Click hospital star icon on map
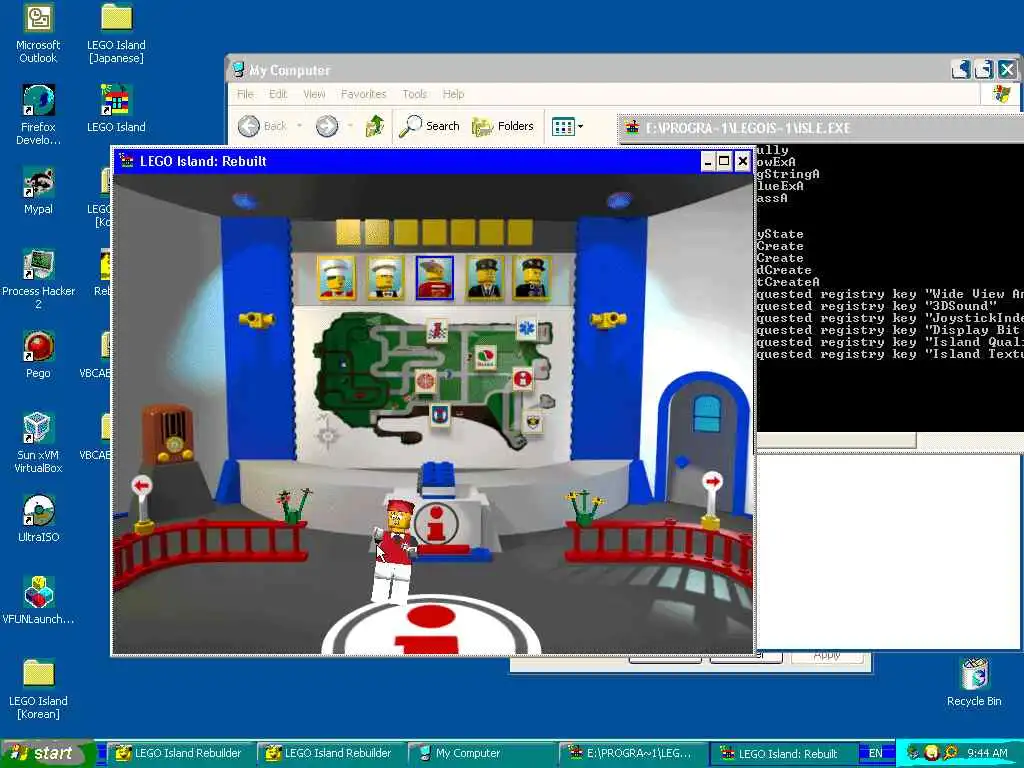 click(526, 328)
